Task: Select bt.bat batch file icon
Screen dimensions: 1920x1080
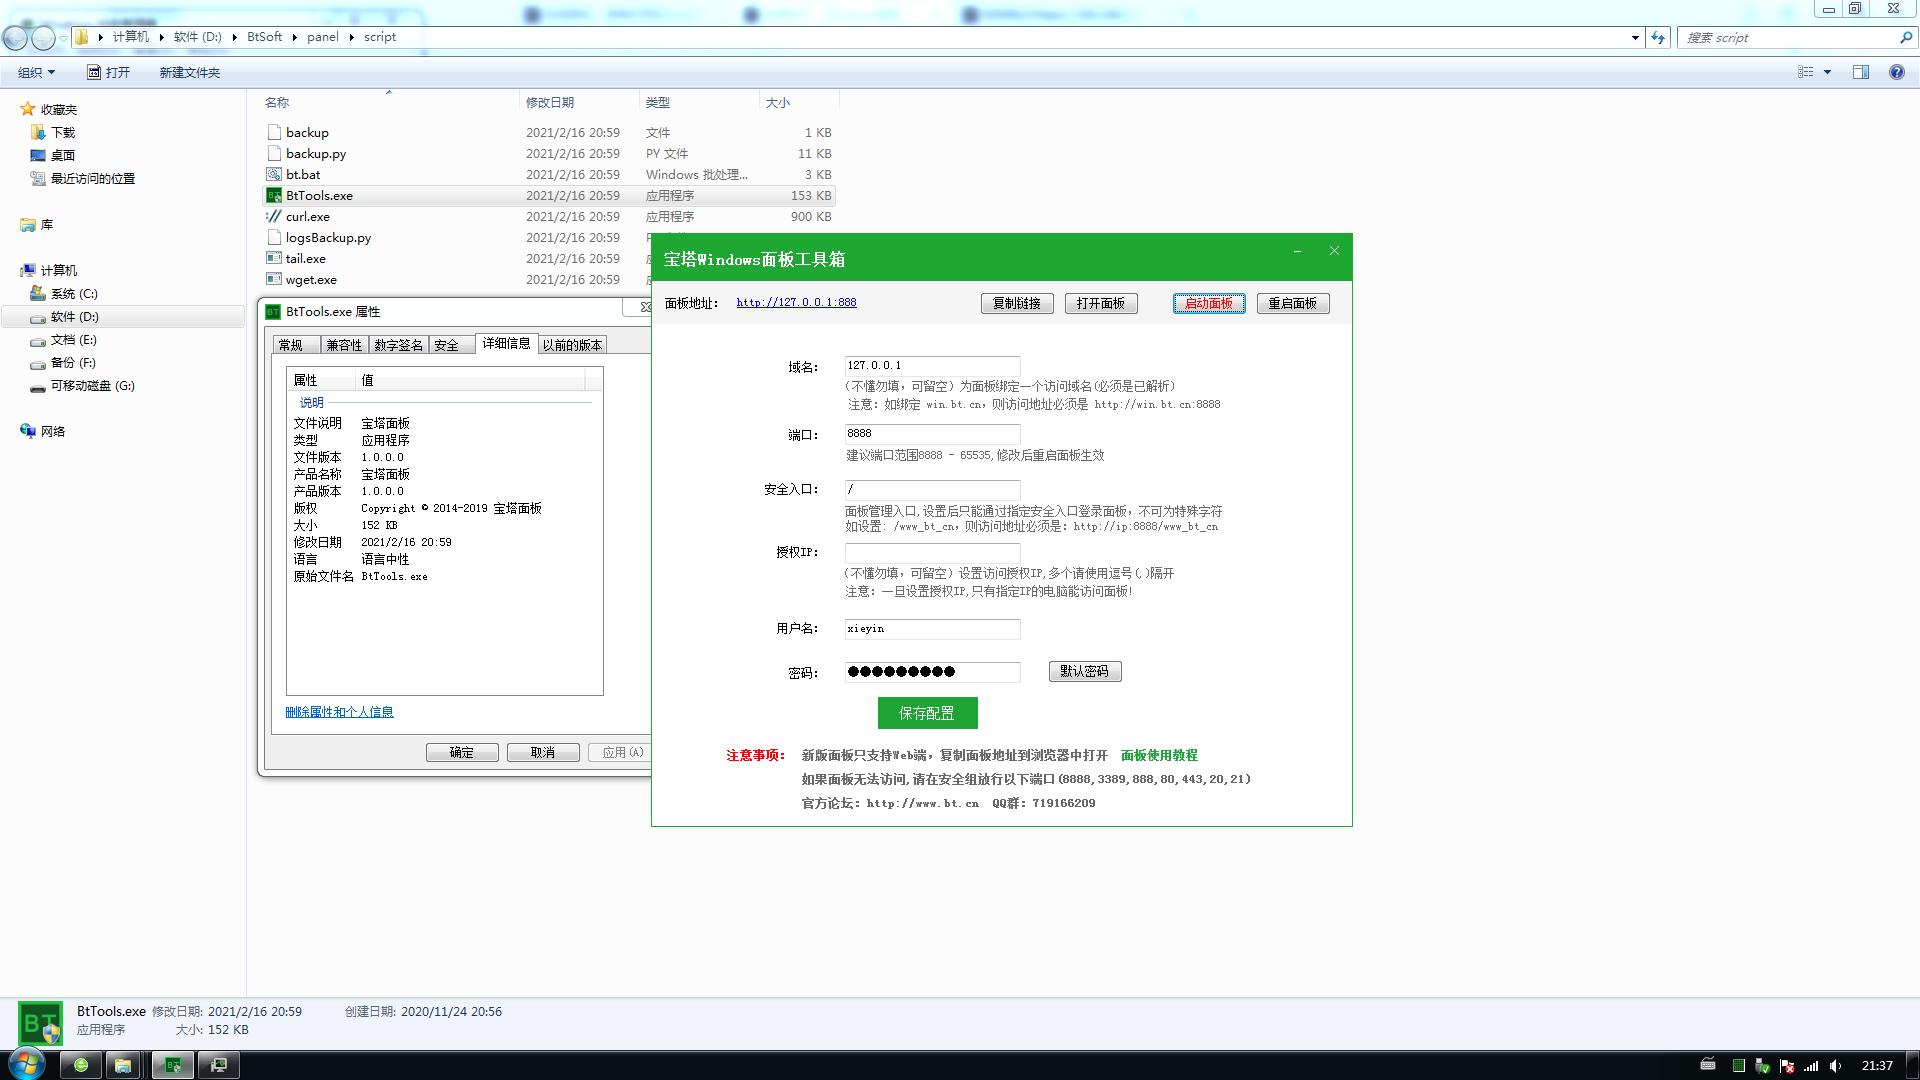Action: (x=274, y=175)
